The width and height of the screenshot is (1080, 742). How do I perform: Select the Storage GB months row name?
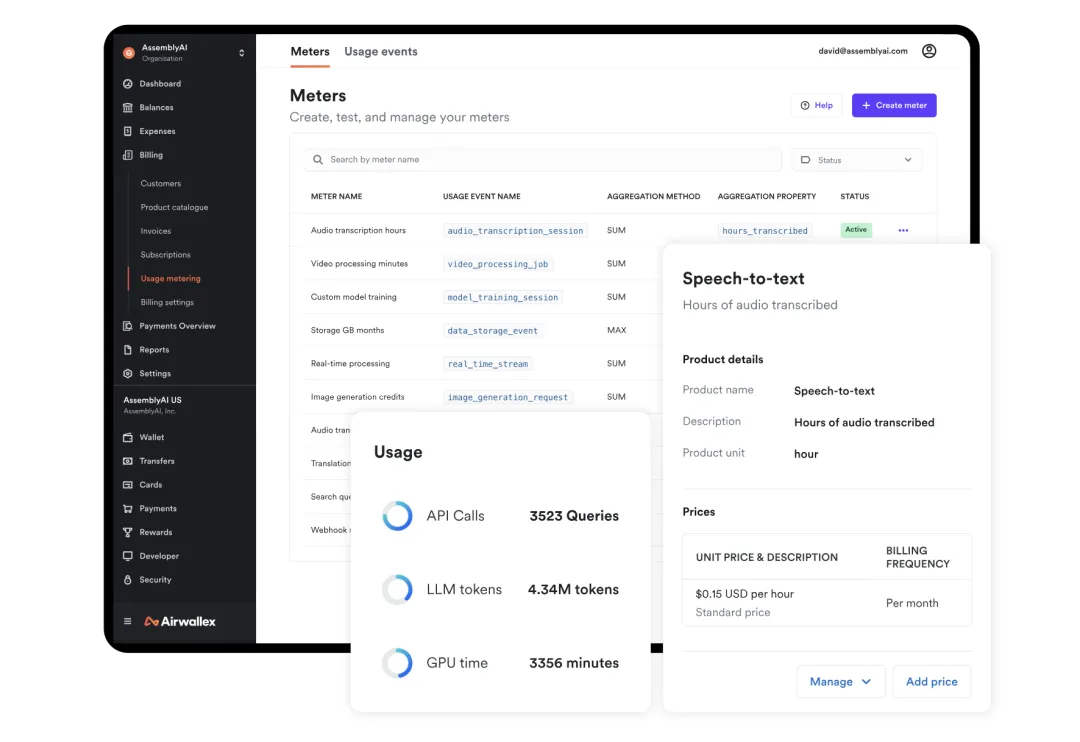pyautogui.click(x=347, y=331)
